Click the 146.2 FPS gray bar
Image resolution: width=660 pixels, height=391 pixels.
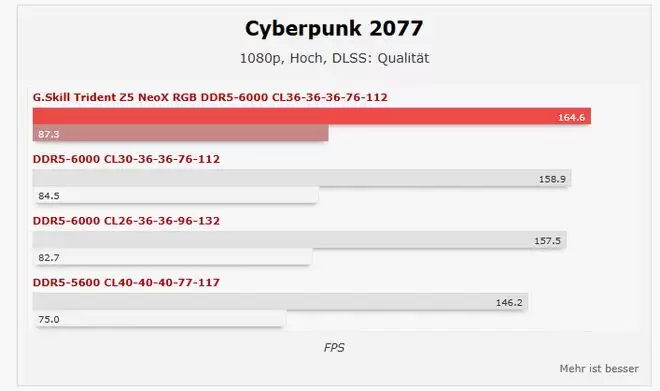tap(280, 302)
